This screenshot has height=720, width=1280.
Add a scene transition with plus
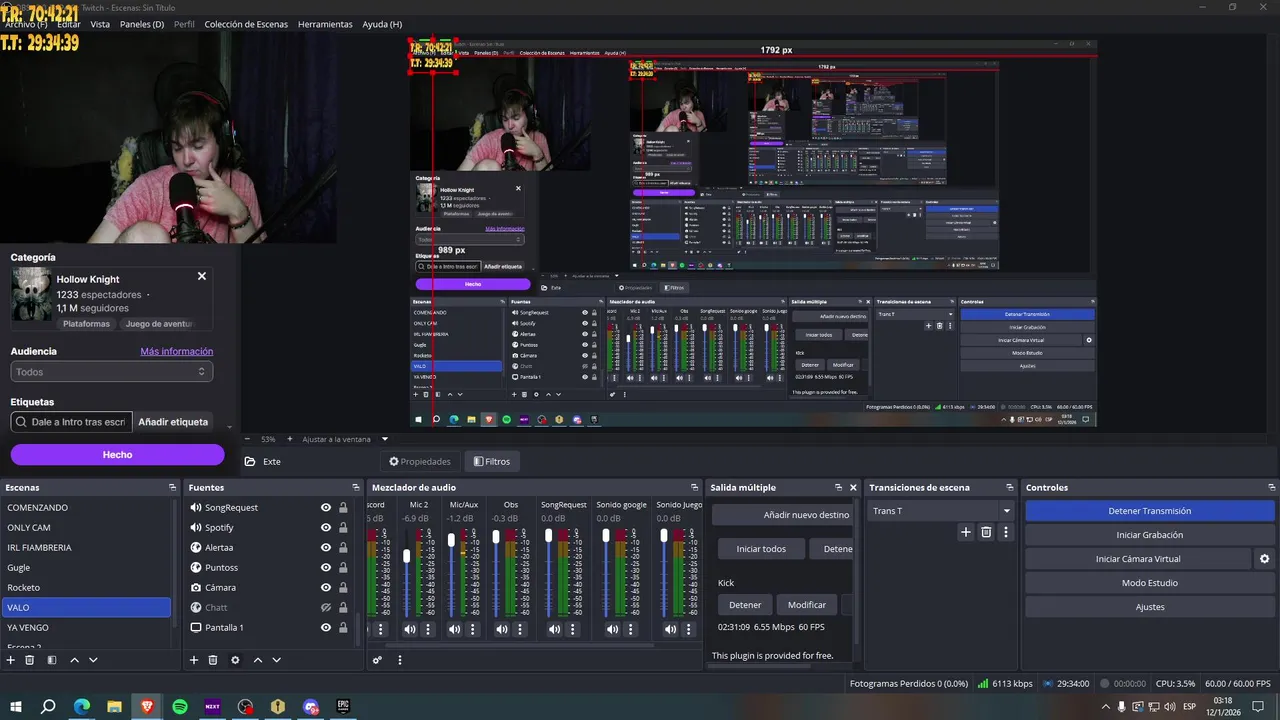point(966,532)
